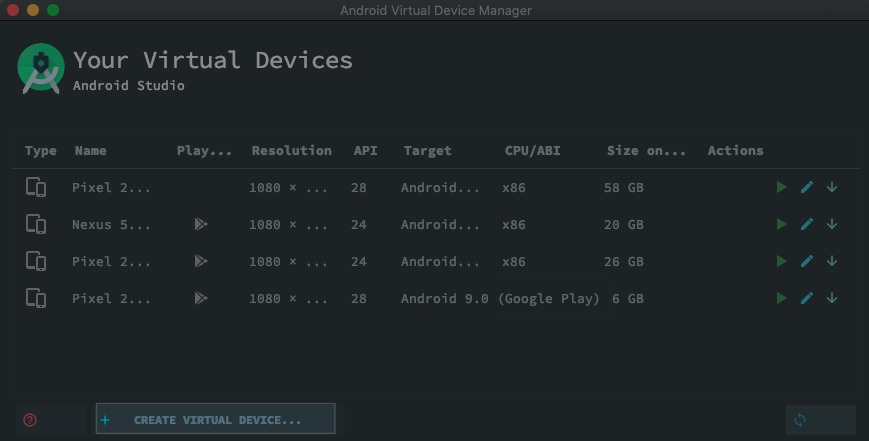Edit the 58 GB Pixel 2 device
This screenshot has width=869, height=441.
pyautogui.click(x=807, y=187)
